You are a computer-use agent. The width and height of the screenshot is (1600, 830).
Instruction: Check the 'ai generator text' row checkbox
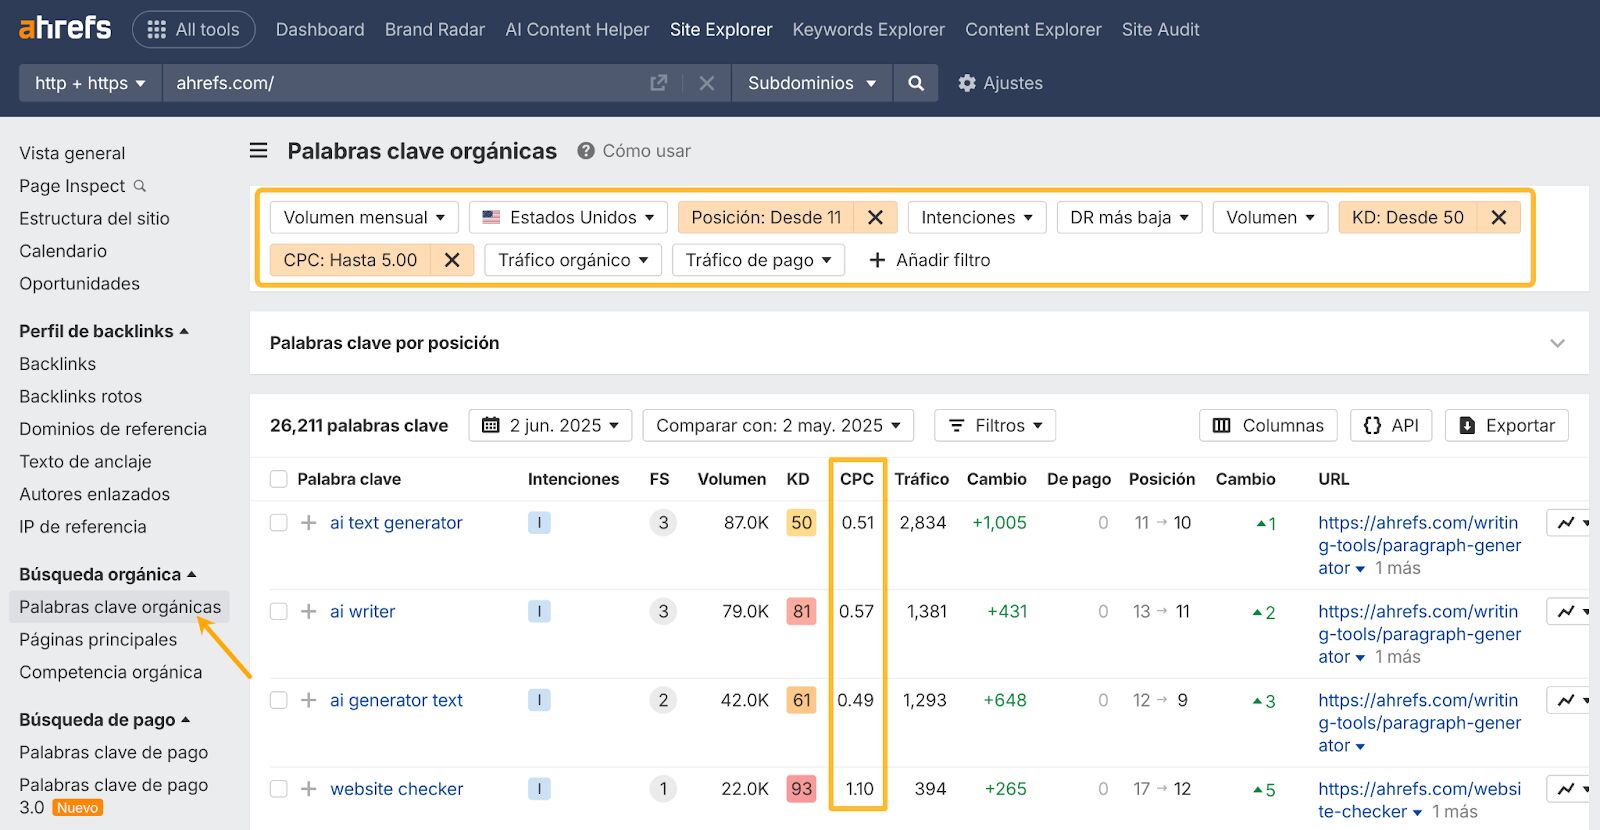pos(279,701)
